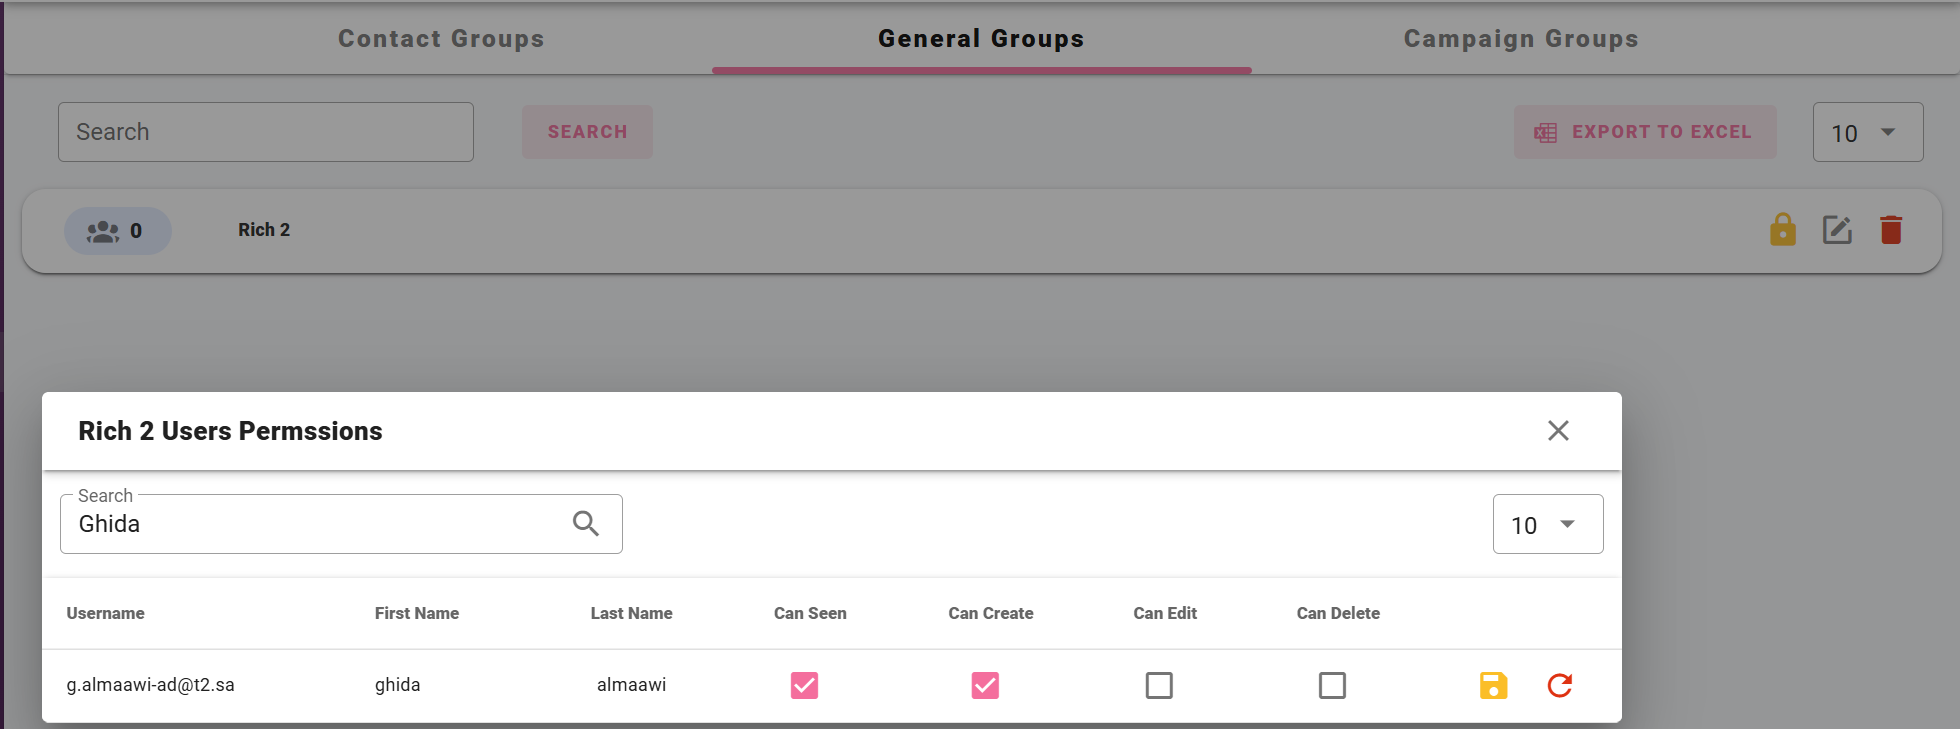The image size is (1960, 729).
Task: Close the Rich 2 Users Permissions dialog
Action: pos(1558,430)
